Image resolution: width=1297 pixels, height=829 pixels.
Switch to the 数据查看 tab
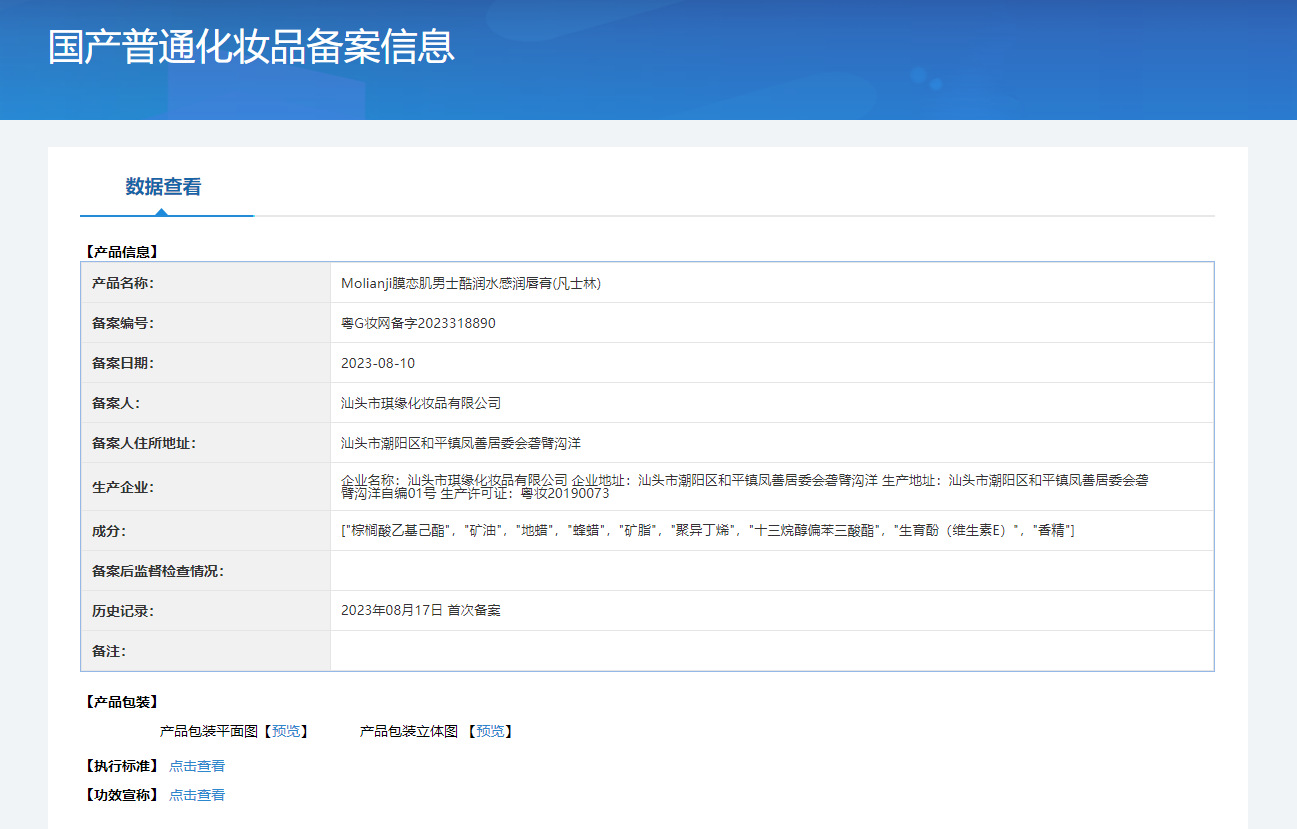(163, 187)
